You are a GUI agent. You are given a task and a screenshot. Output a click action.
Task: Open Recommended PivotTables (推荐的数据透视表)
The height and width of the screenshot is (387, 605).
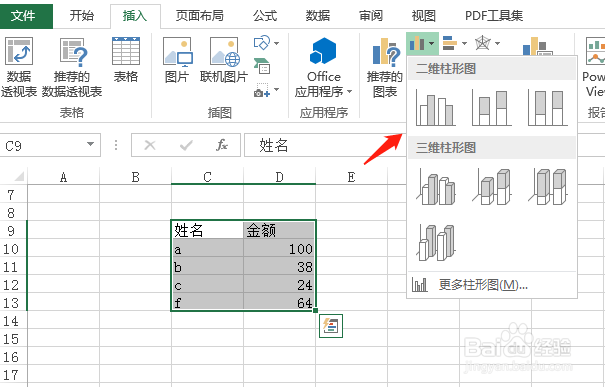click(x=72, y=68)
